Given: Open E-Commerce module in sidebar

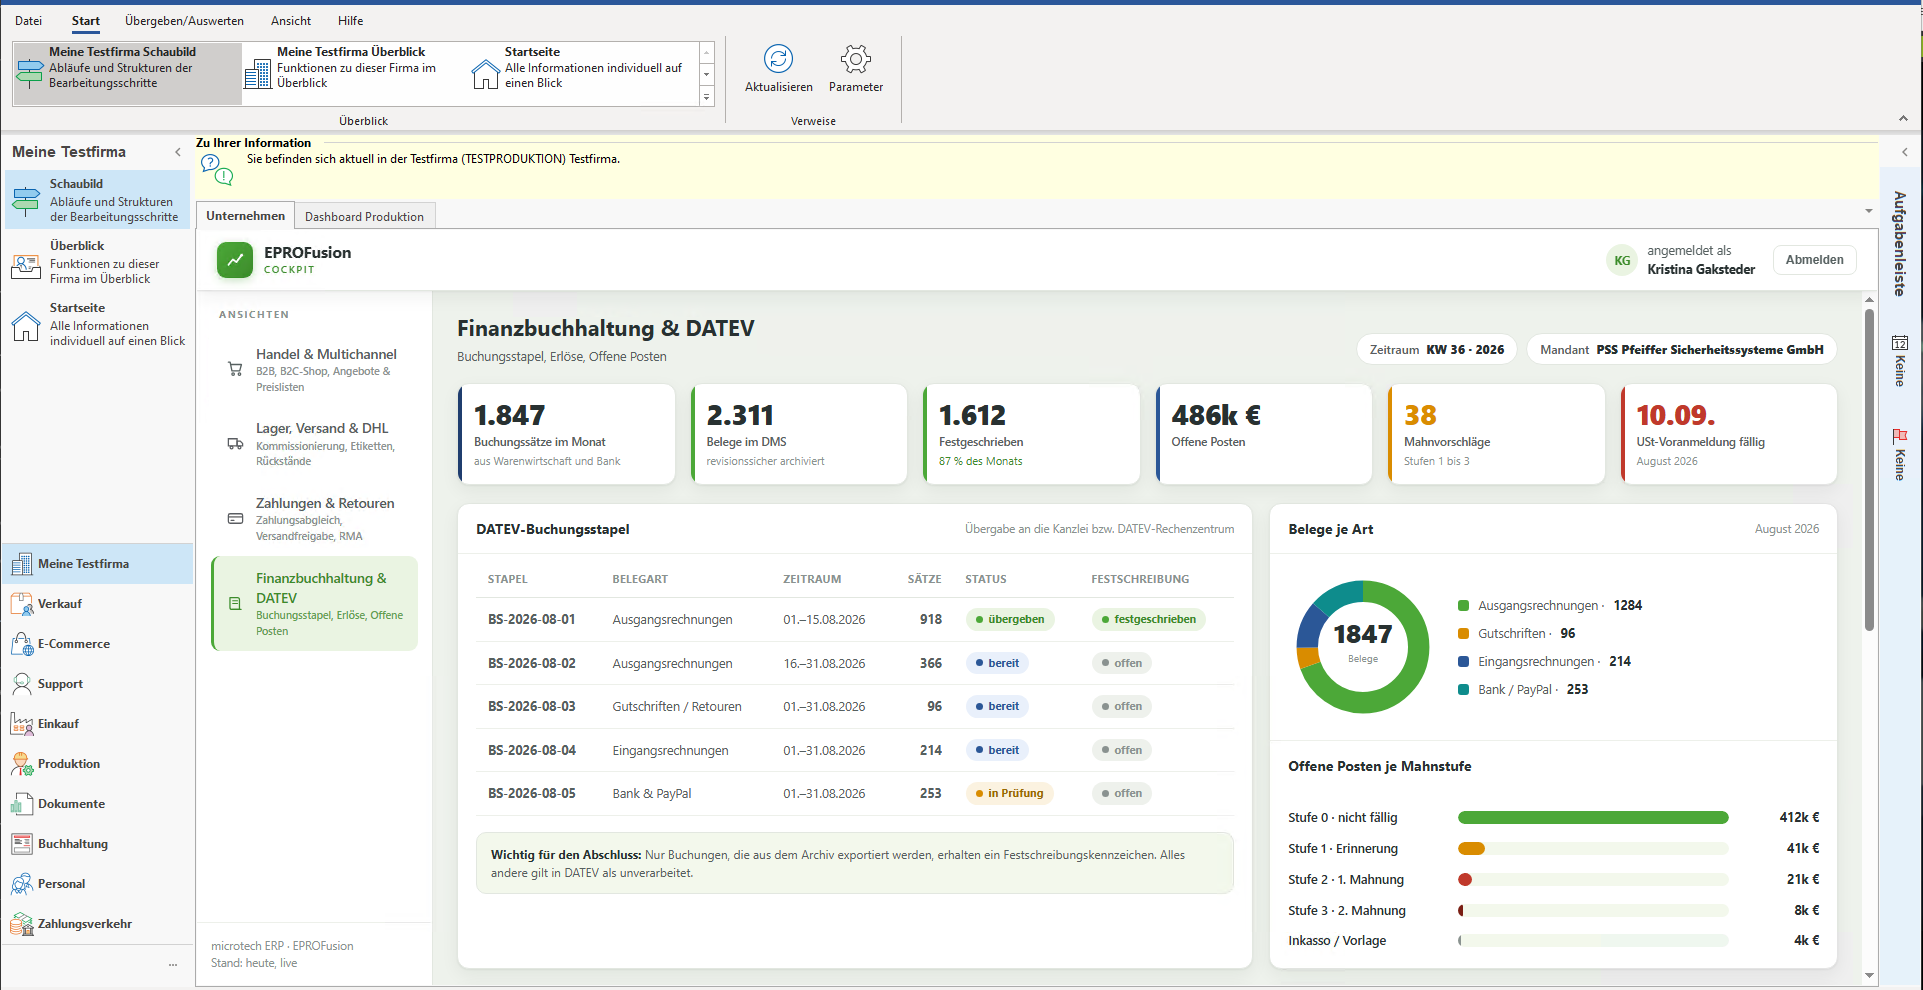Looking at the screenshot, I should [97, 644].
